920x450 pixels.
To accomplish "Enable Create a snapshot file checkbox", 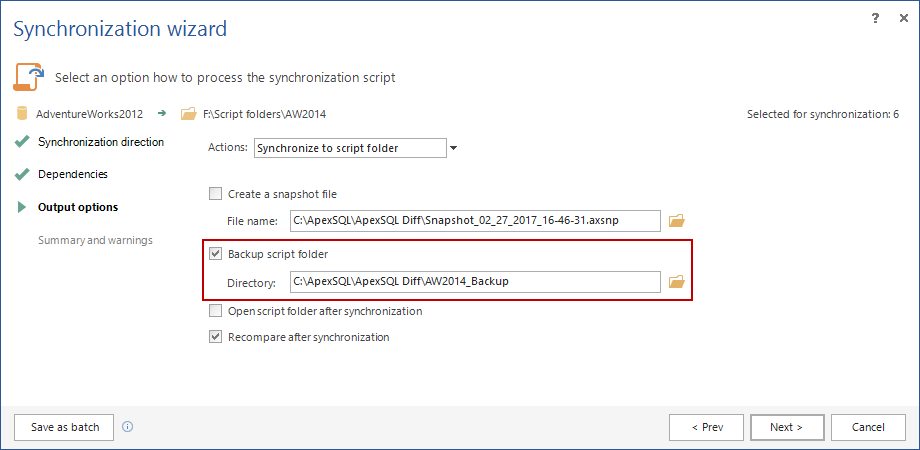I will [x=215, y=194].
